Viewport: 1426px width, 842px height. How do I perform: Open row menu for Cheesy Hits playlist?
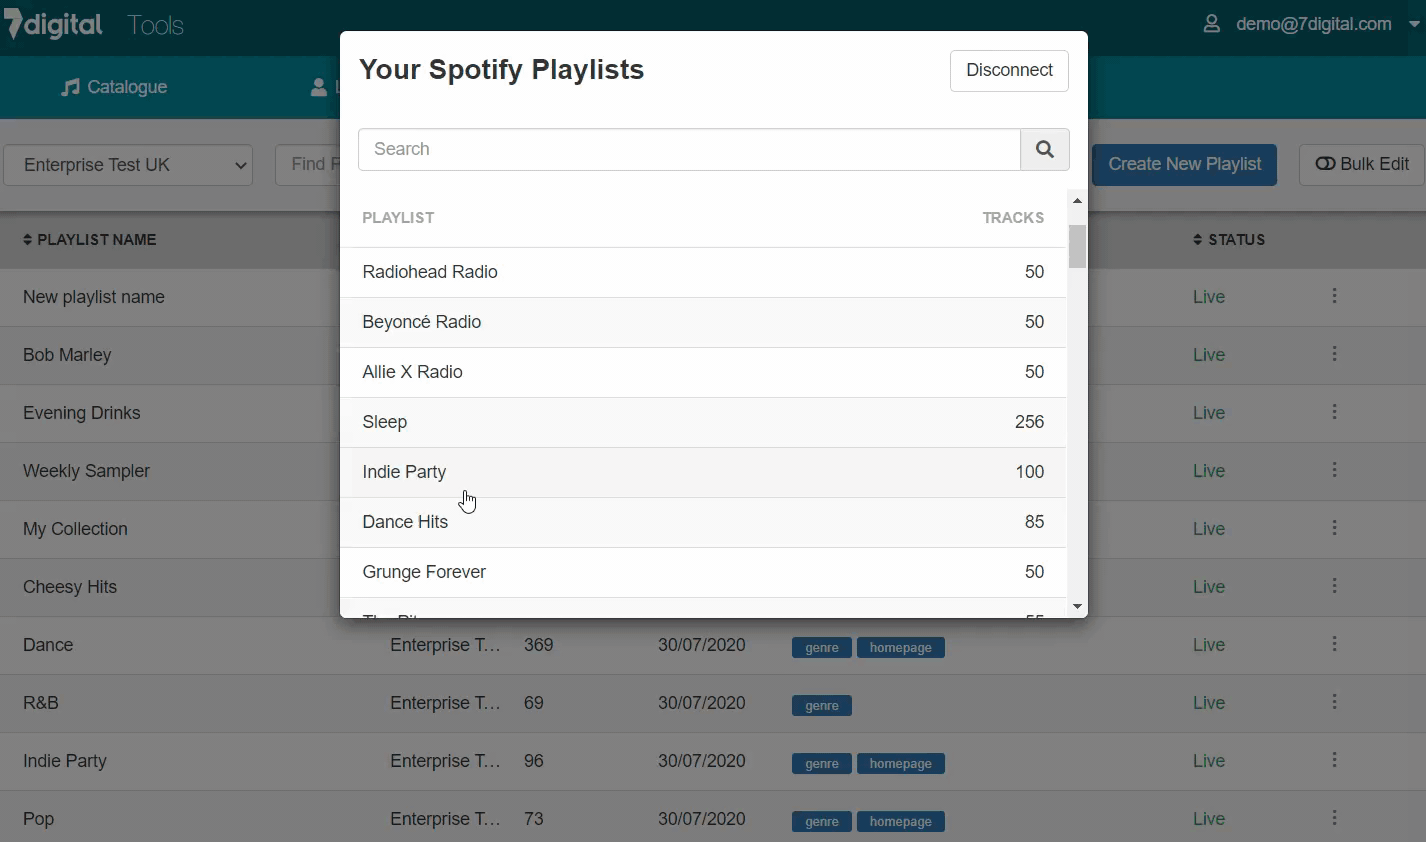1334,586
